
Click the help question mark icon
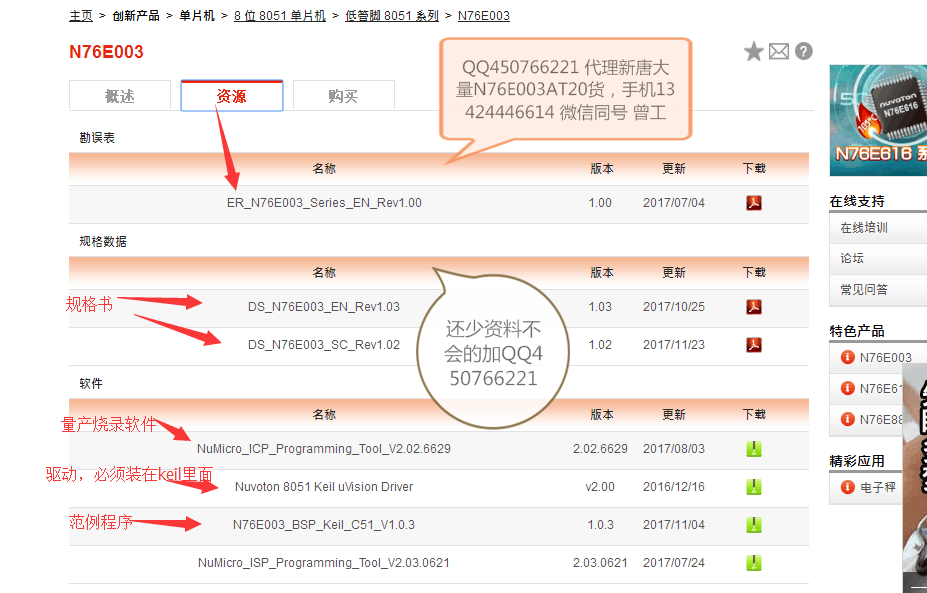(x=803, y=52)
